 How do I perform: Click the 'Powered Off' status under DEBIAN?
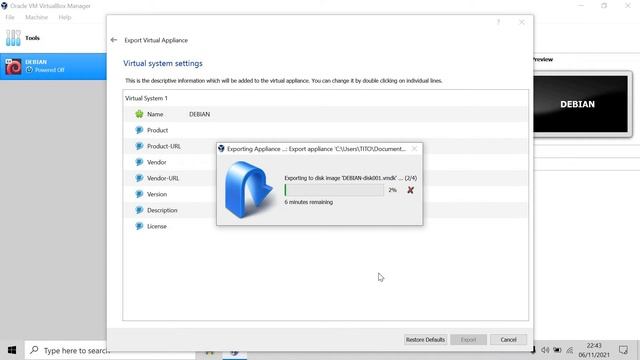49,70
